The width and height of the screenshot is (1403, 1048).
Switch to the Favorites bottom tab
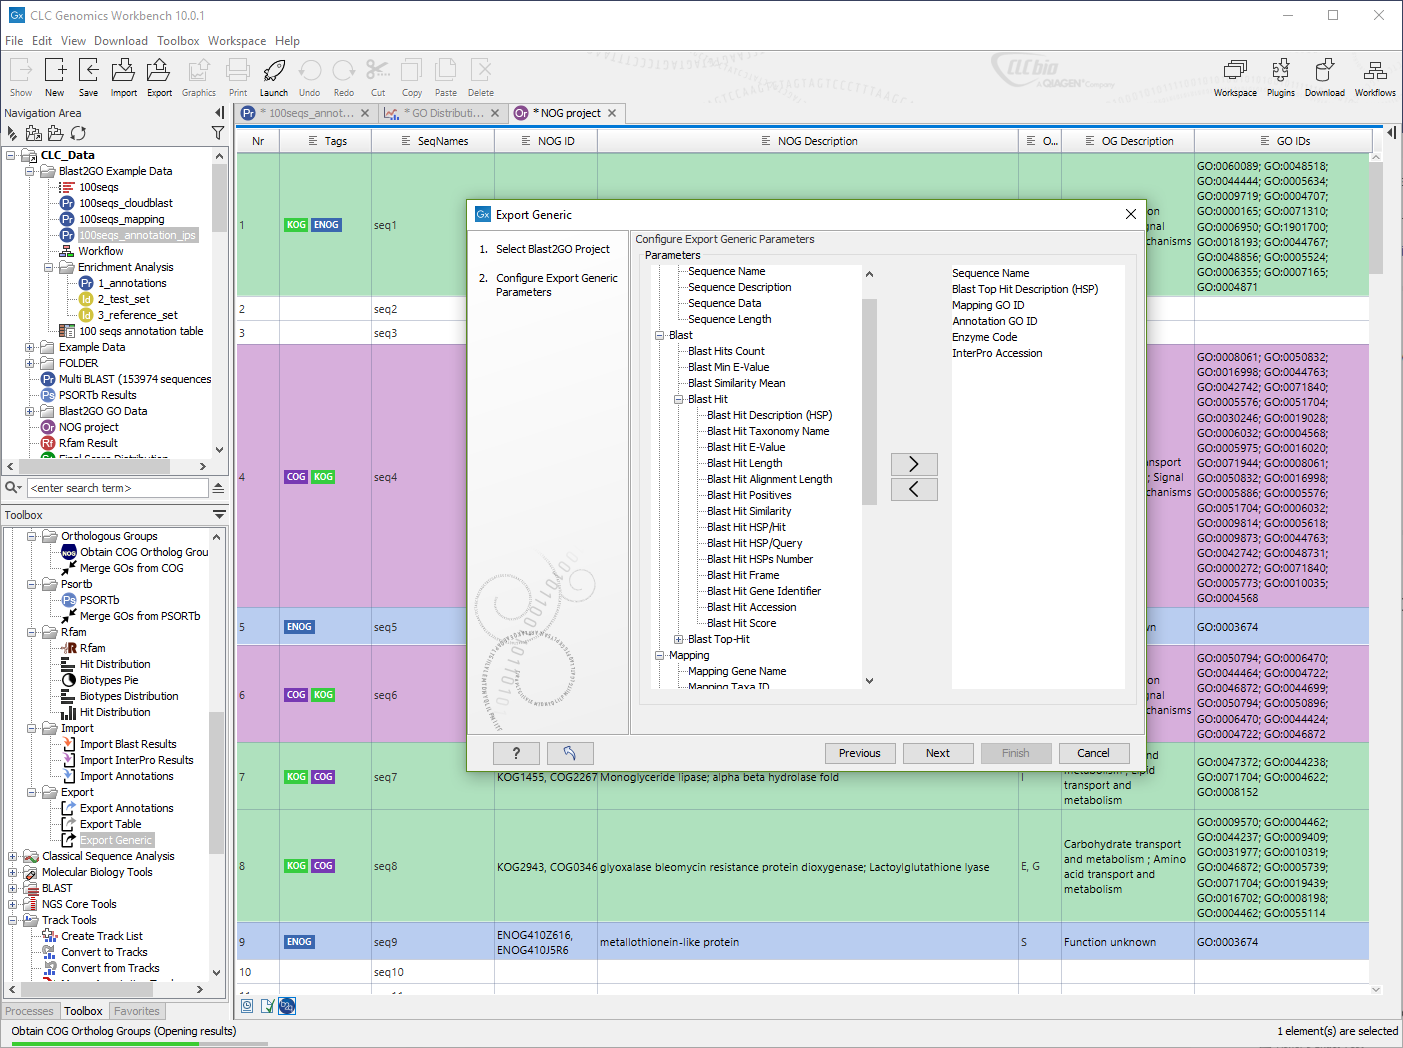pyautogui.click(x=137, y=1011)
